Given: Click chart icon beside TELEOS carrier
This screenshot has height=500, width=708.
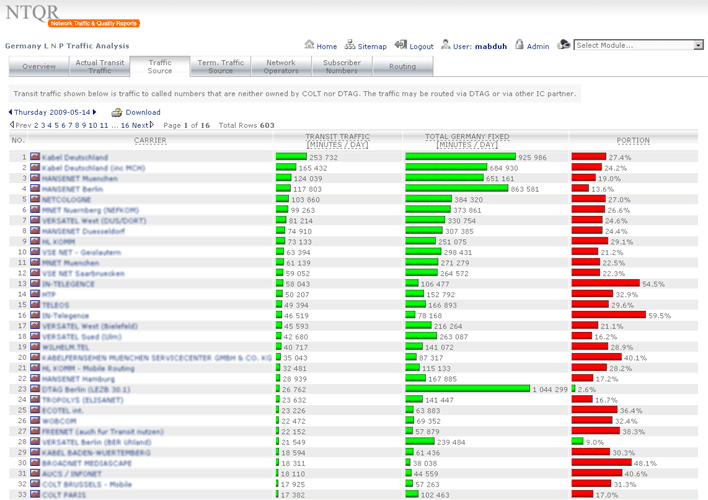Looking at the screenshot, I should (35, 305).
